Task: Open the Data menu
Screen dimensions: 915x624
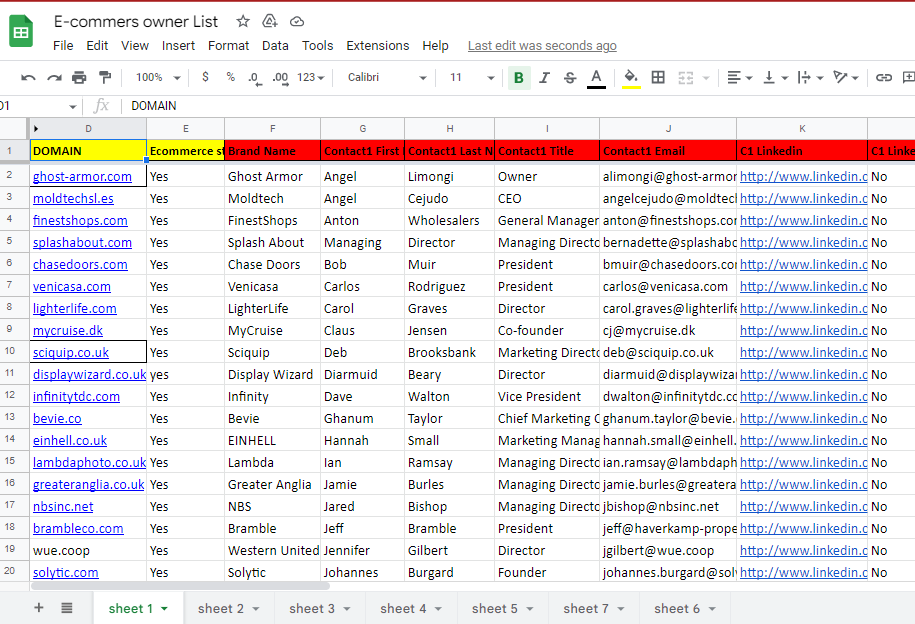Action: coord(275,46)
